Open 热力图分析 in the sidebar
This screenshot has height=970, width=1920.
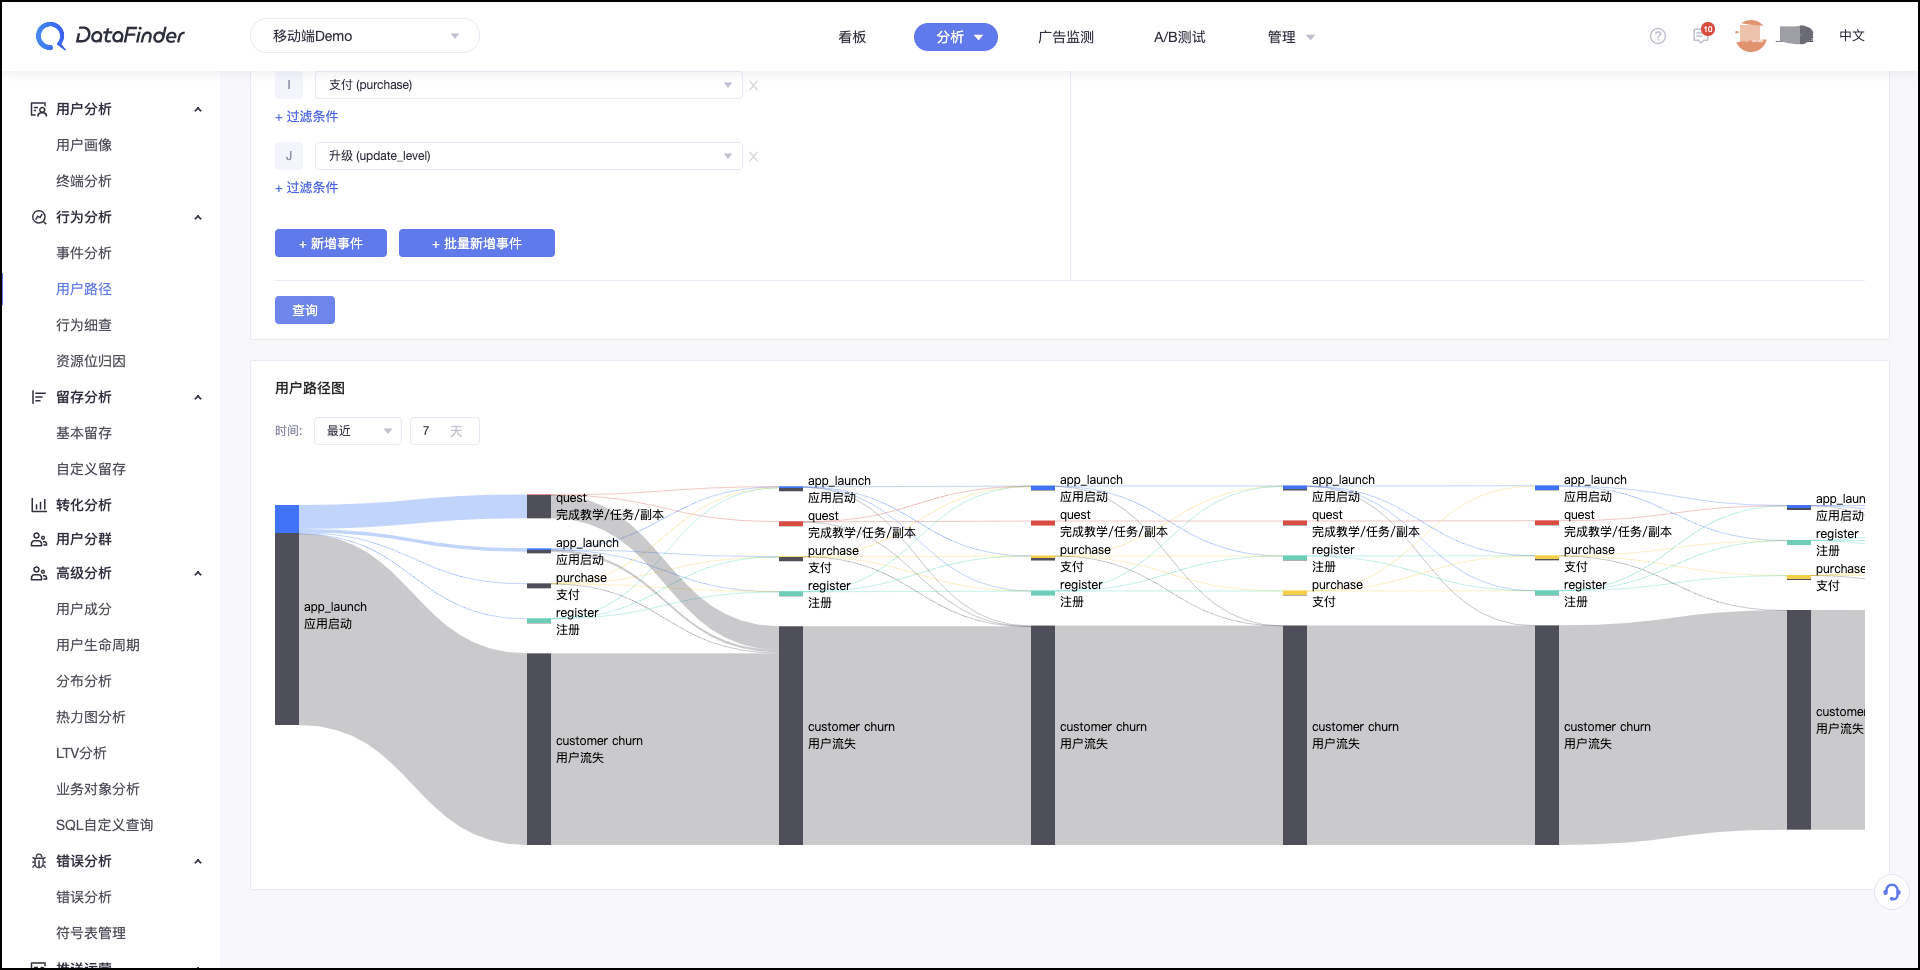coord(91,717)
